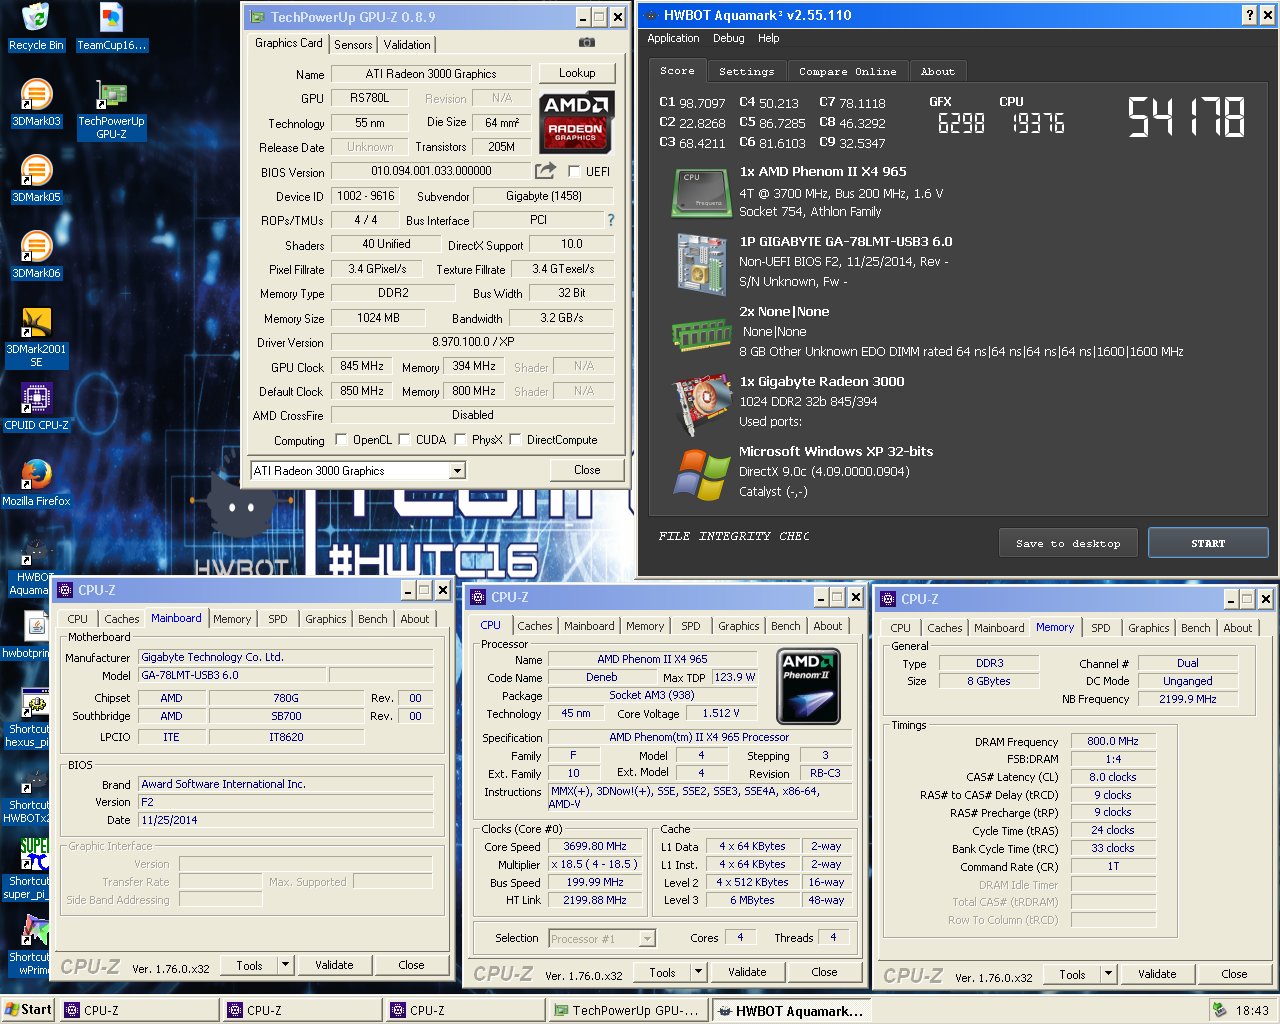Launch 3DMark06 desktop shortcut
1280x1024 pixels.
click(x=36, y=255)
